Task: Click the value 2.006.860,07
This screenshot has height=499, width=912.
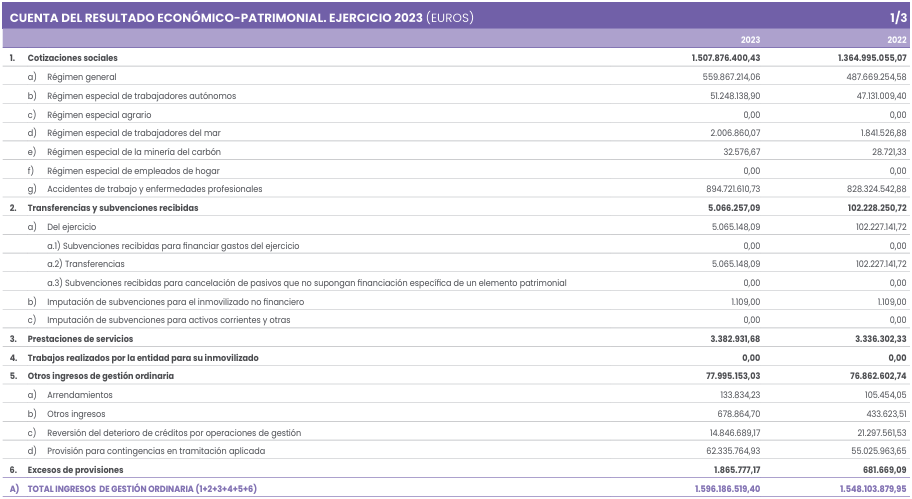Action: (x=735, y=133)
